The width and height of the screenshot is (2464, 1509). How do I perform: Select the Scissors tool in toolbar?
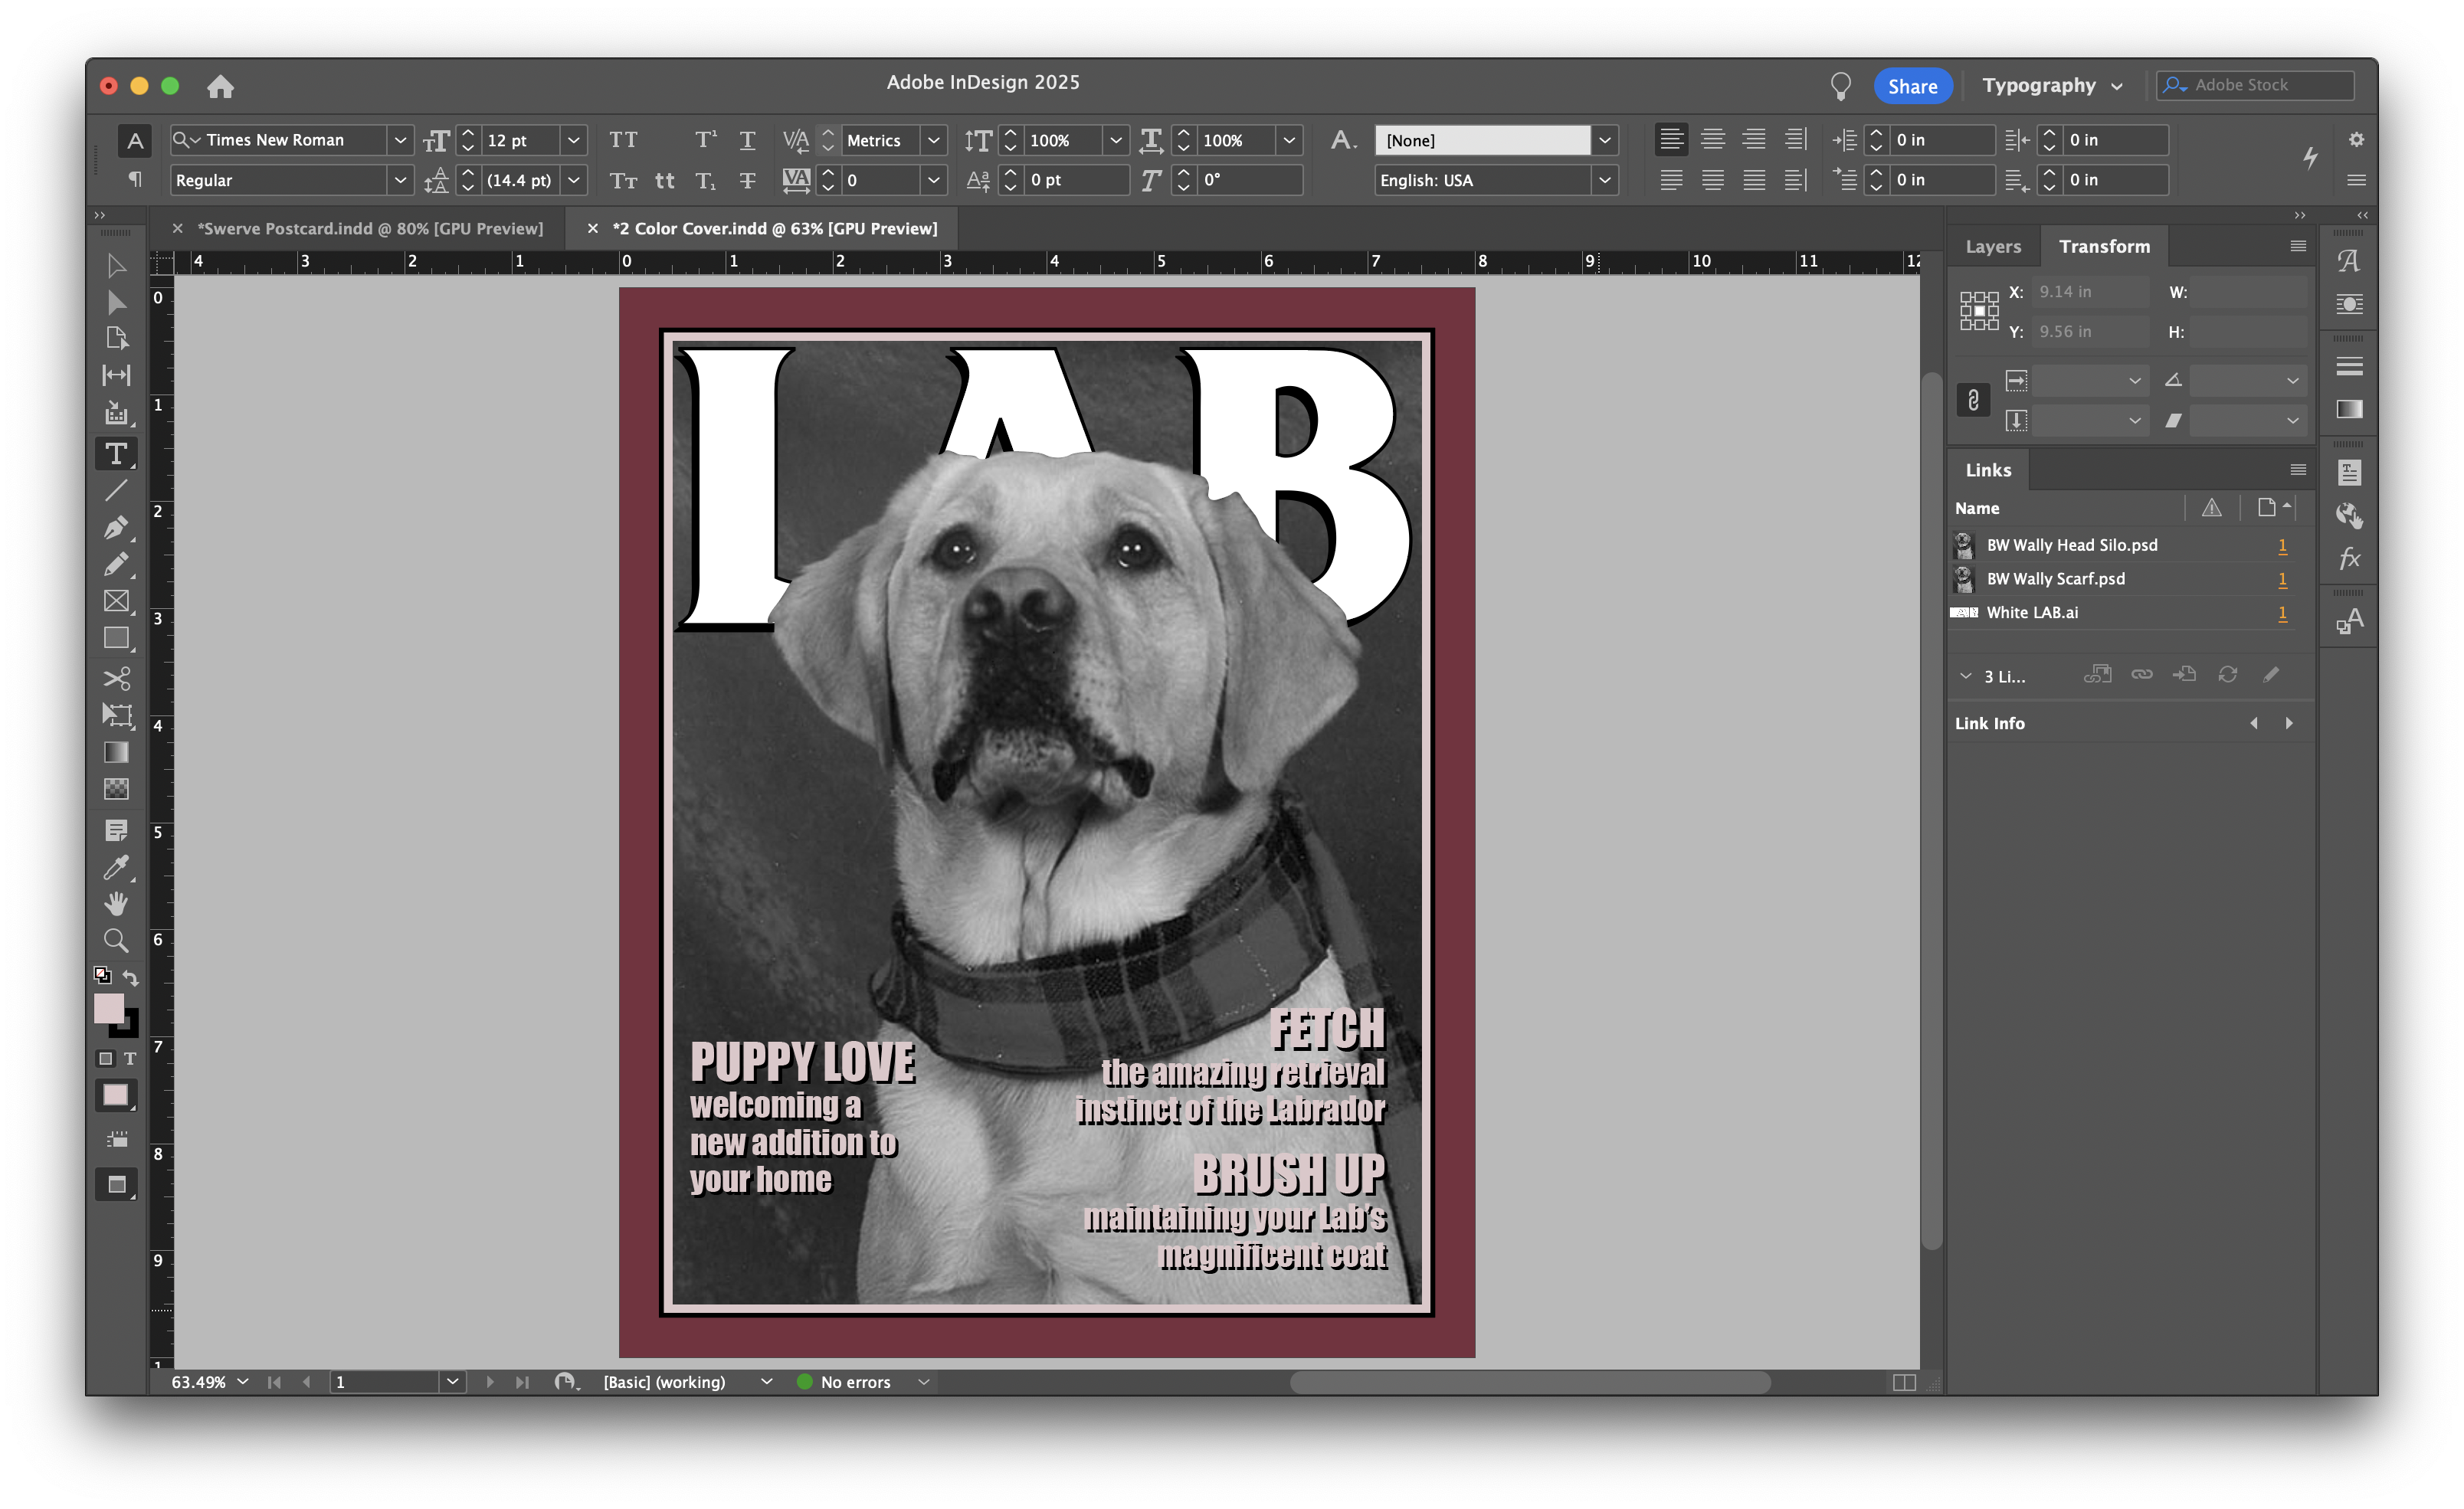[116, 678]
